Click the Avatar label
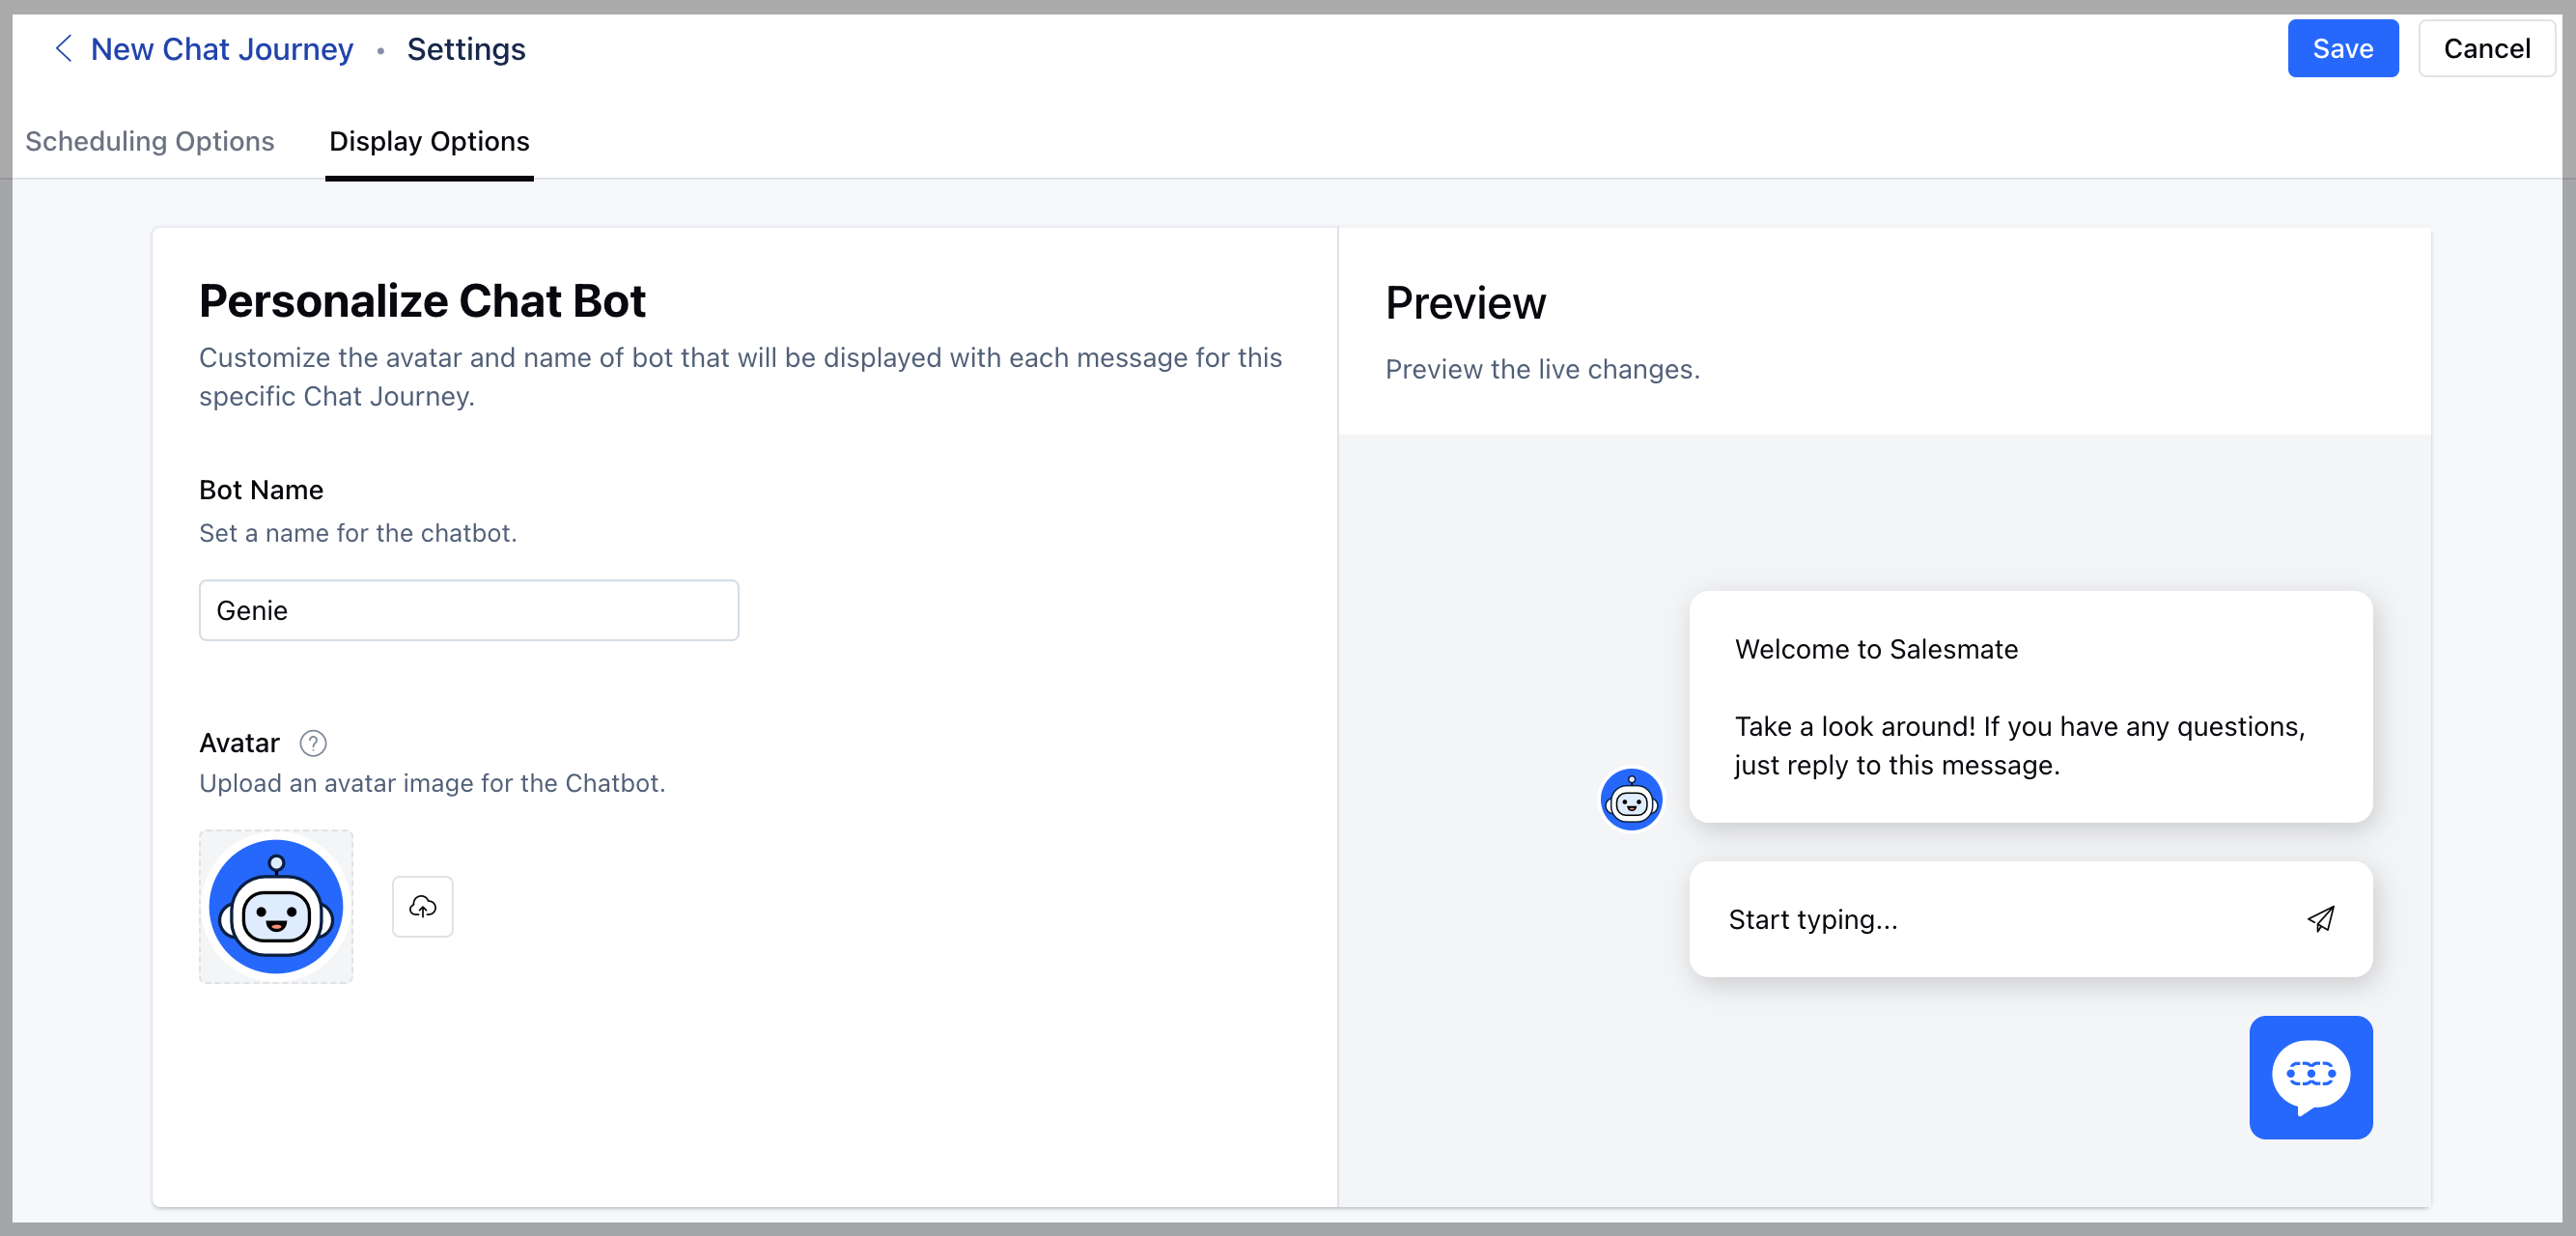The width and height of the screenshot is (2576, 1236). [x=239, y=743]
